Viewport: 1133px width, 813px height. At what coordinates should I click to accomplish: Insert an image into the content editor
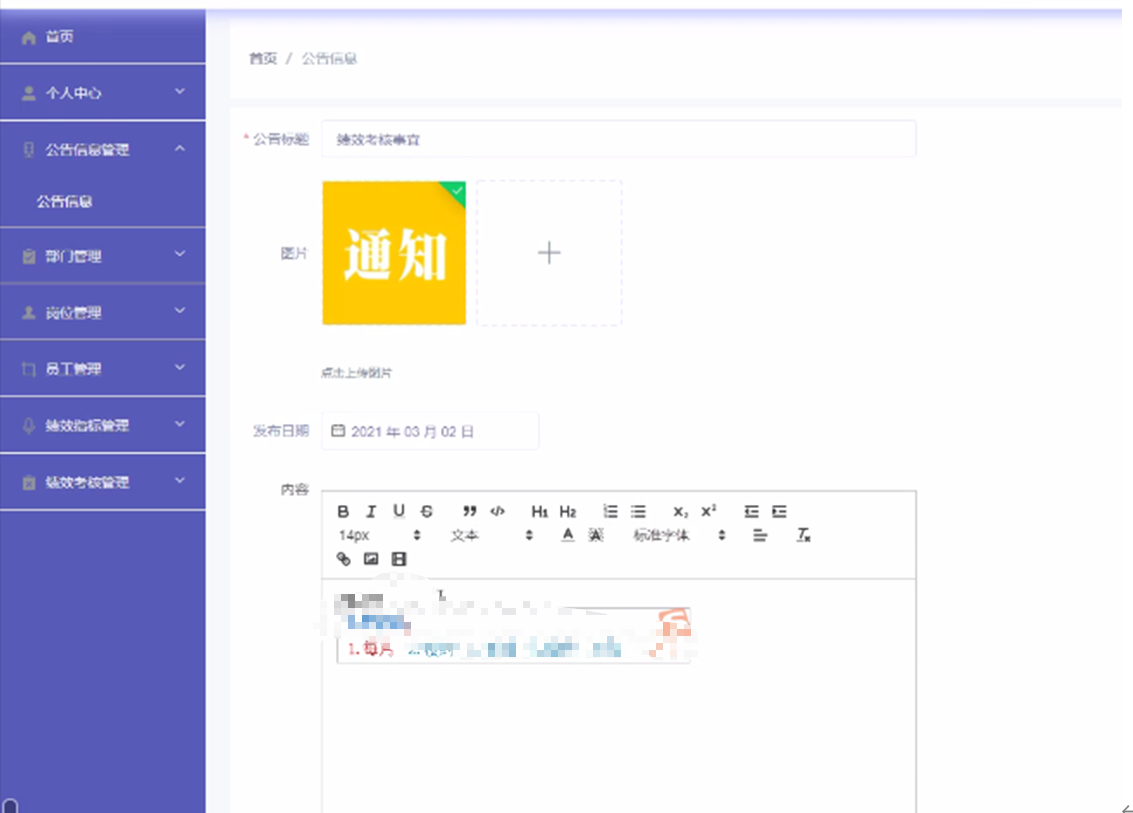point(370,559)
